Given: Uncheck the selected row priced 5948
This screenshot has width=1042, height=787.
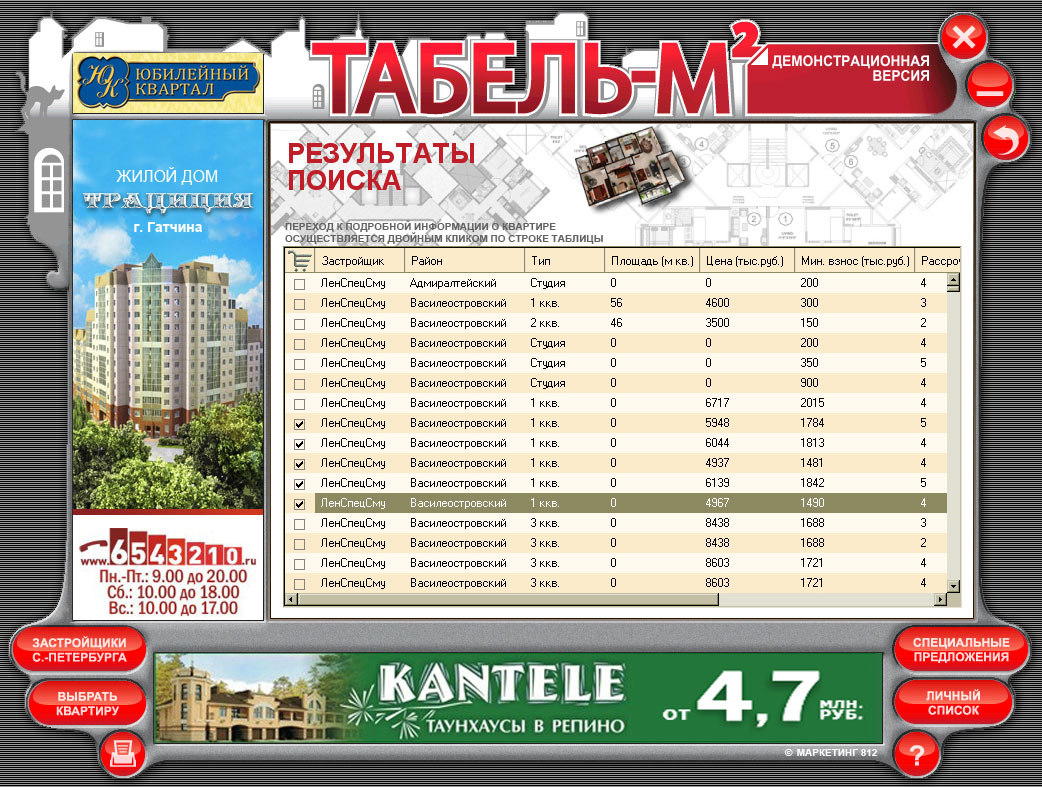Looking at the screenshot, I should point(298,422).
